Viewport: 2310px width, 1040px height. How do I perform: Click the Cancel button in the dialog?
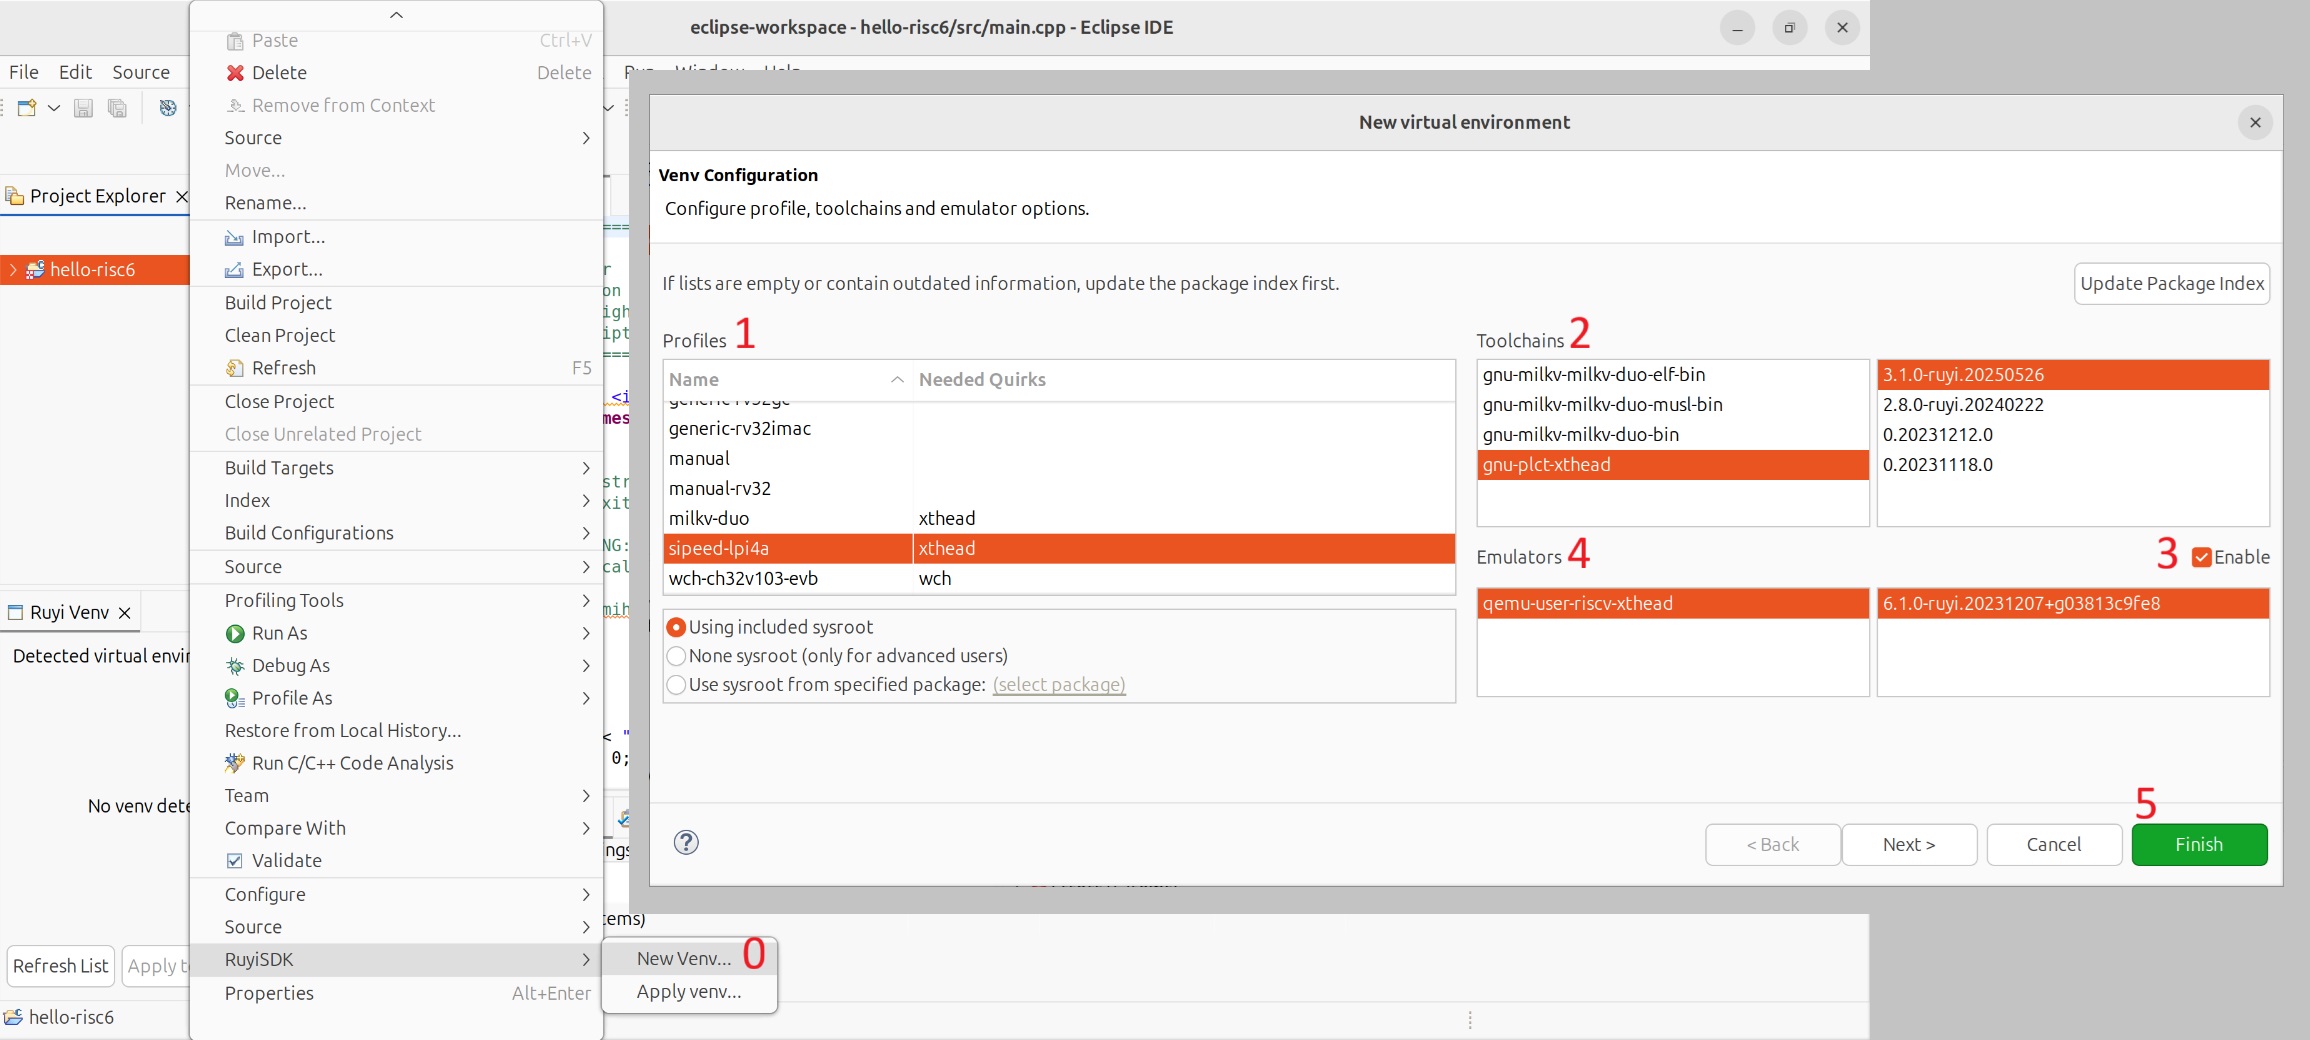click(x=2054, y=845)
